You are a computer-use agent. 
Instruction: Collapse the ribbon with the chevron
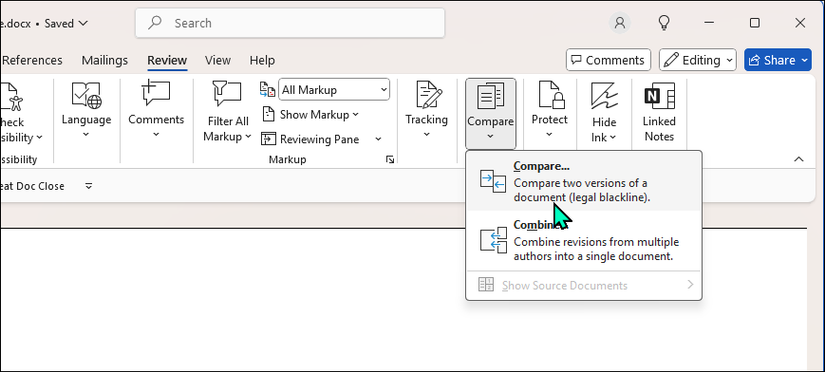point(799,159)
